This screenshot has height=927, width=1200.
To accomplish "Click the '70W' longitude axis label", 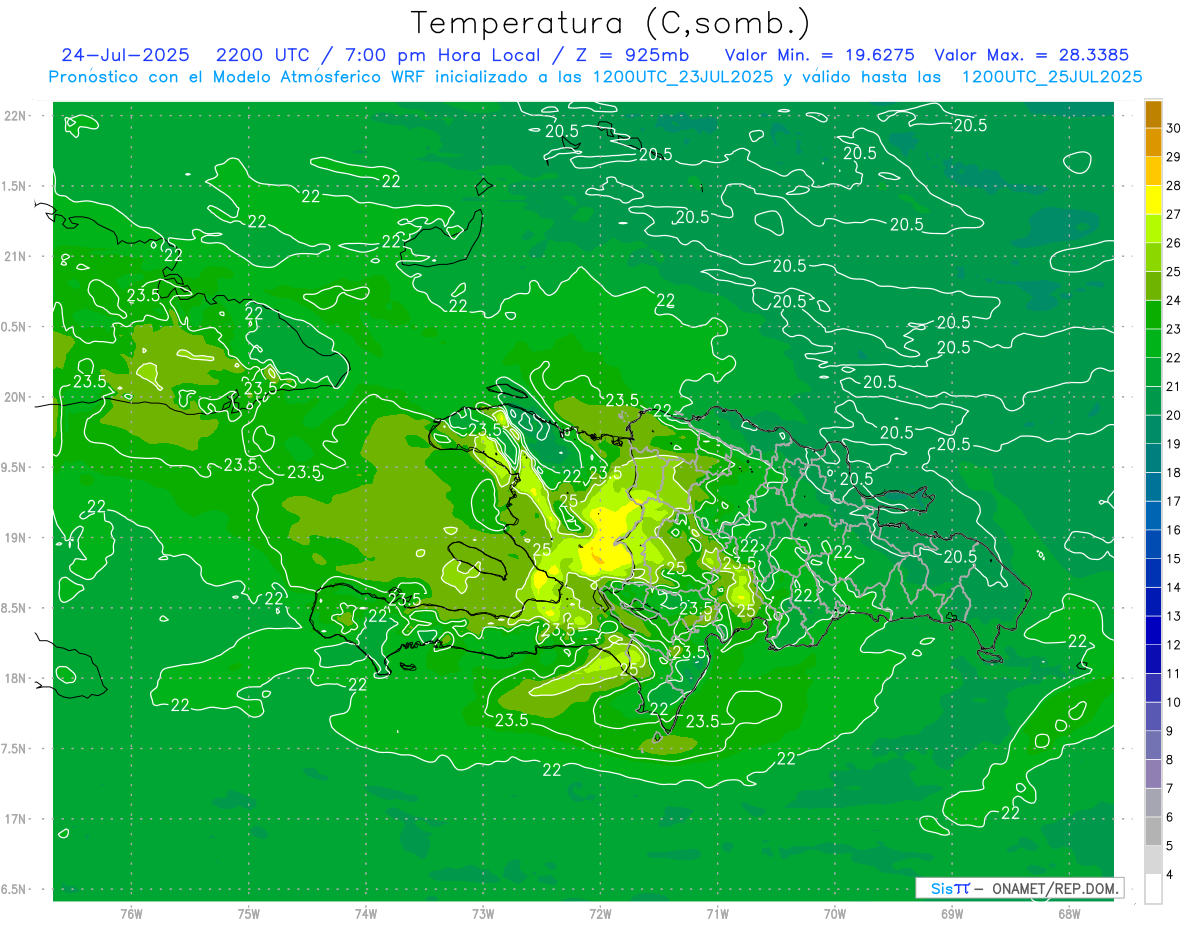I will coord(834,913).
